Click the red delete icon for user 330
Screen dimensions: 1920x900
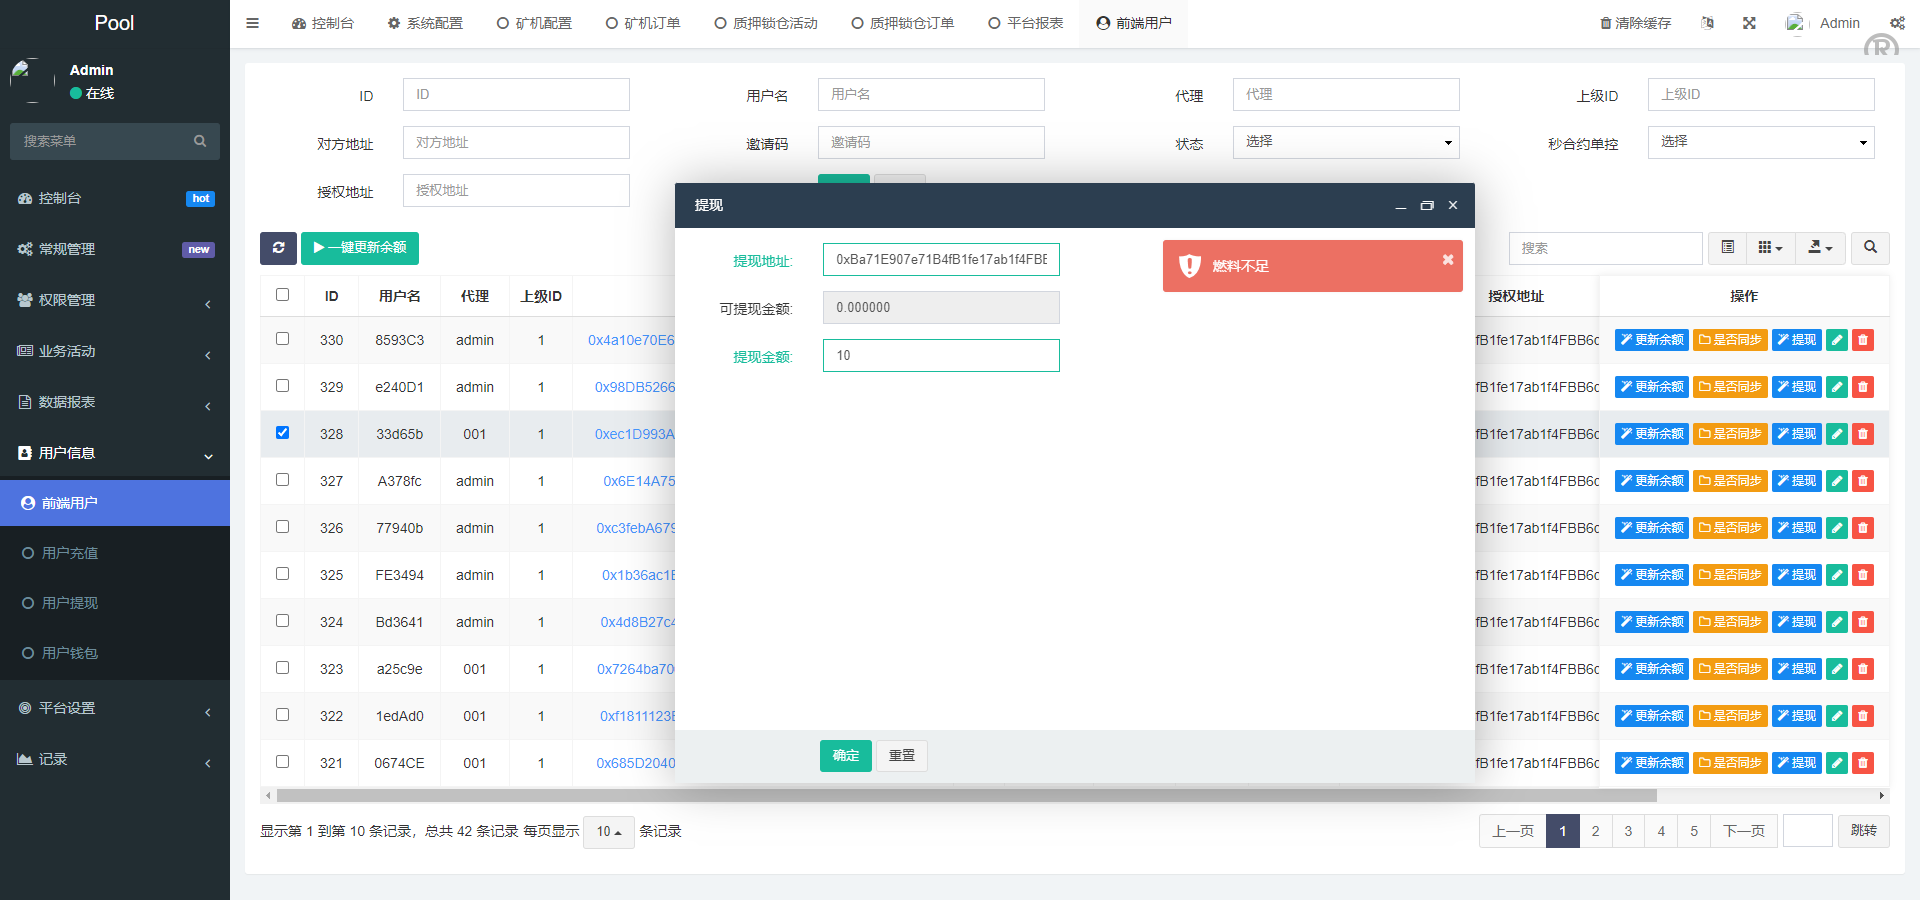[x=1862, y=340]
